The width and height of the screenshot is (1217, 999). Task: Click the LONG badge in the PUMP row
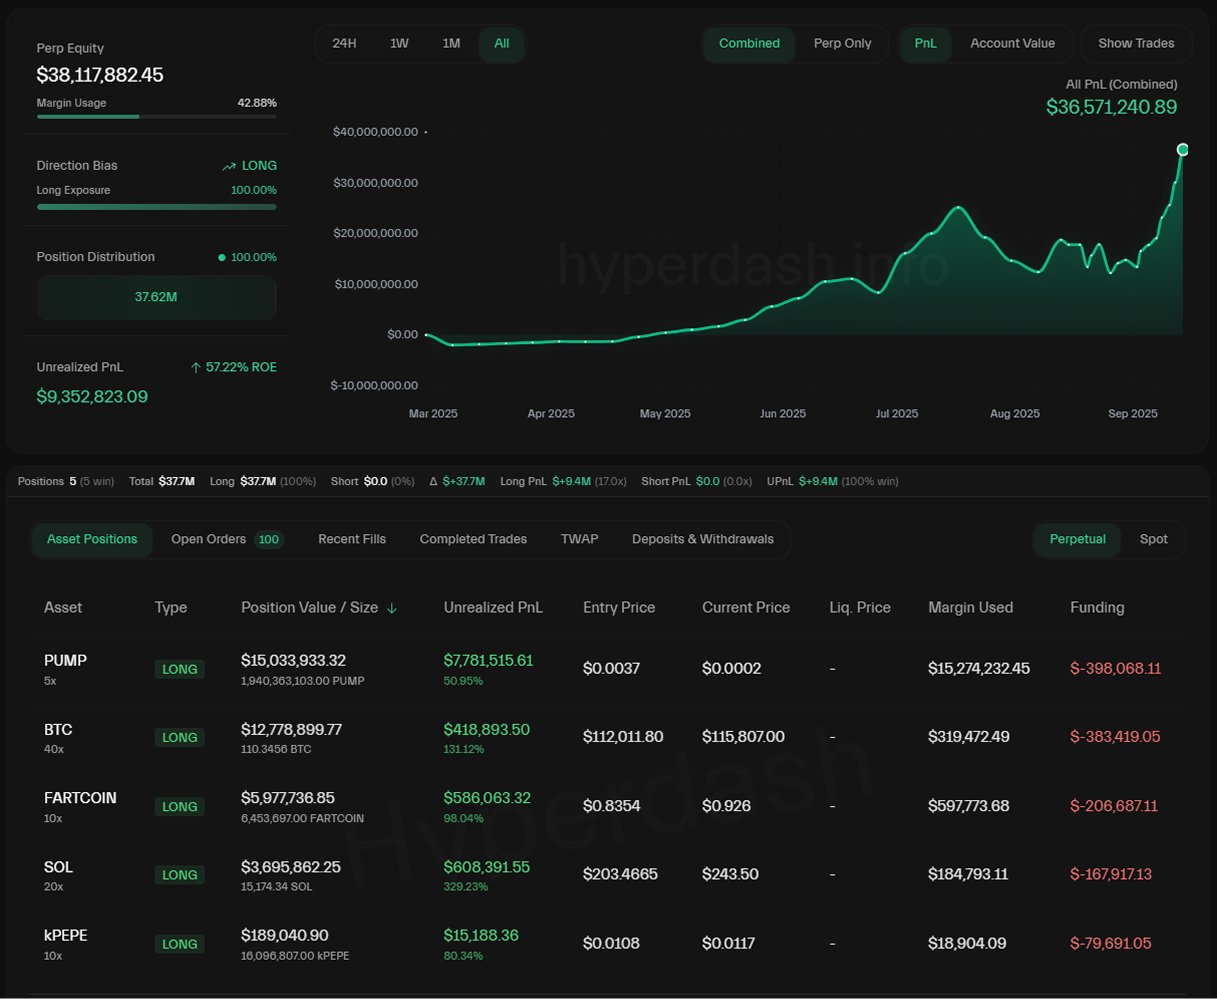click(179, 669)
